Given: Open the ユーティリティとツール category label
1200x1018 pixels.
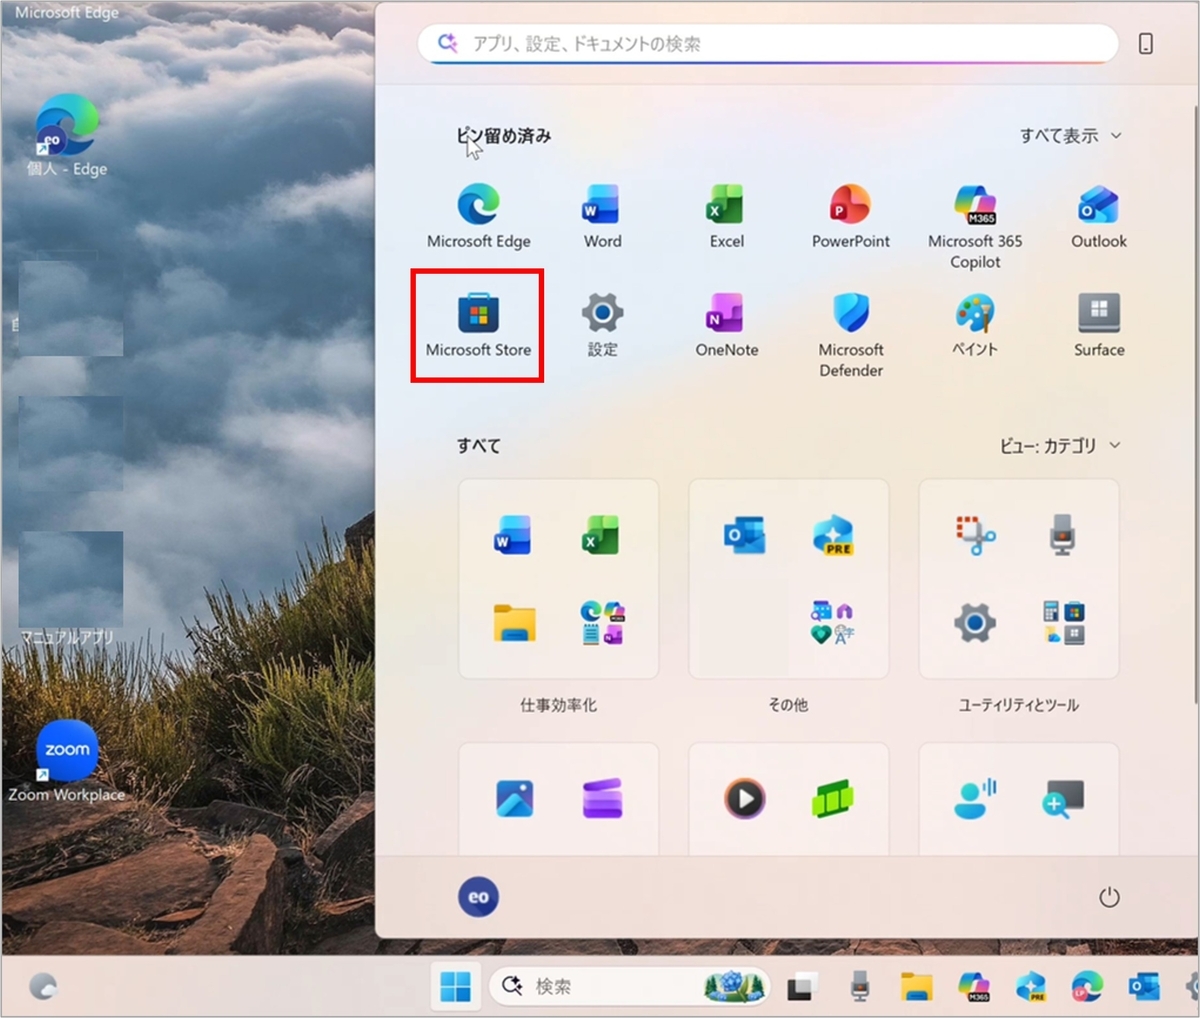Looking at the screenshot, I should click(x=1019, y=705).
